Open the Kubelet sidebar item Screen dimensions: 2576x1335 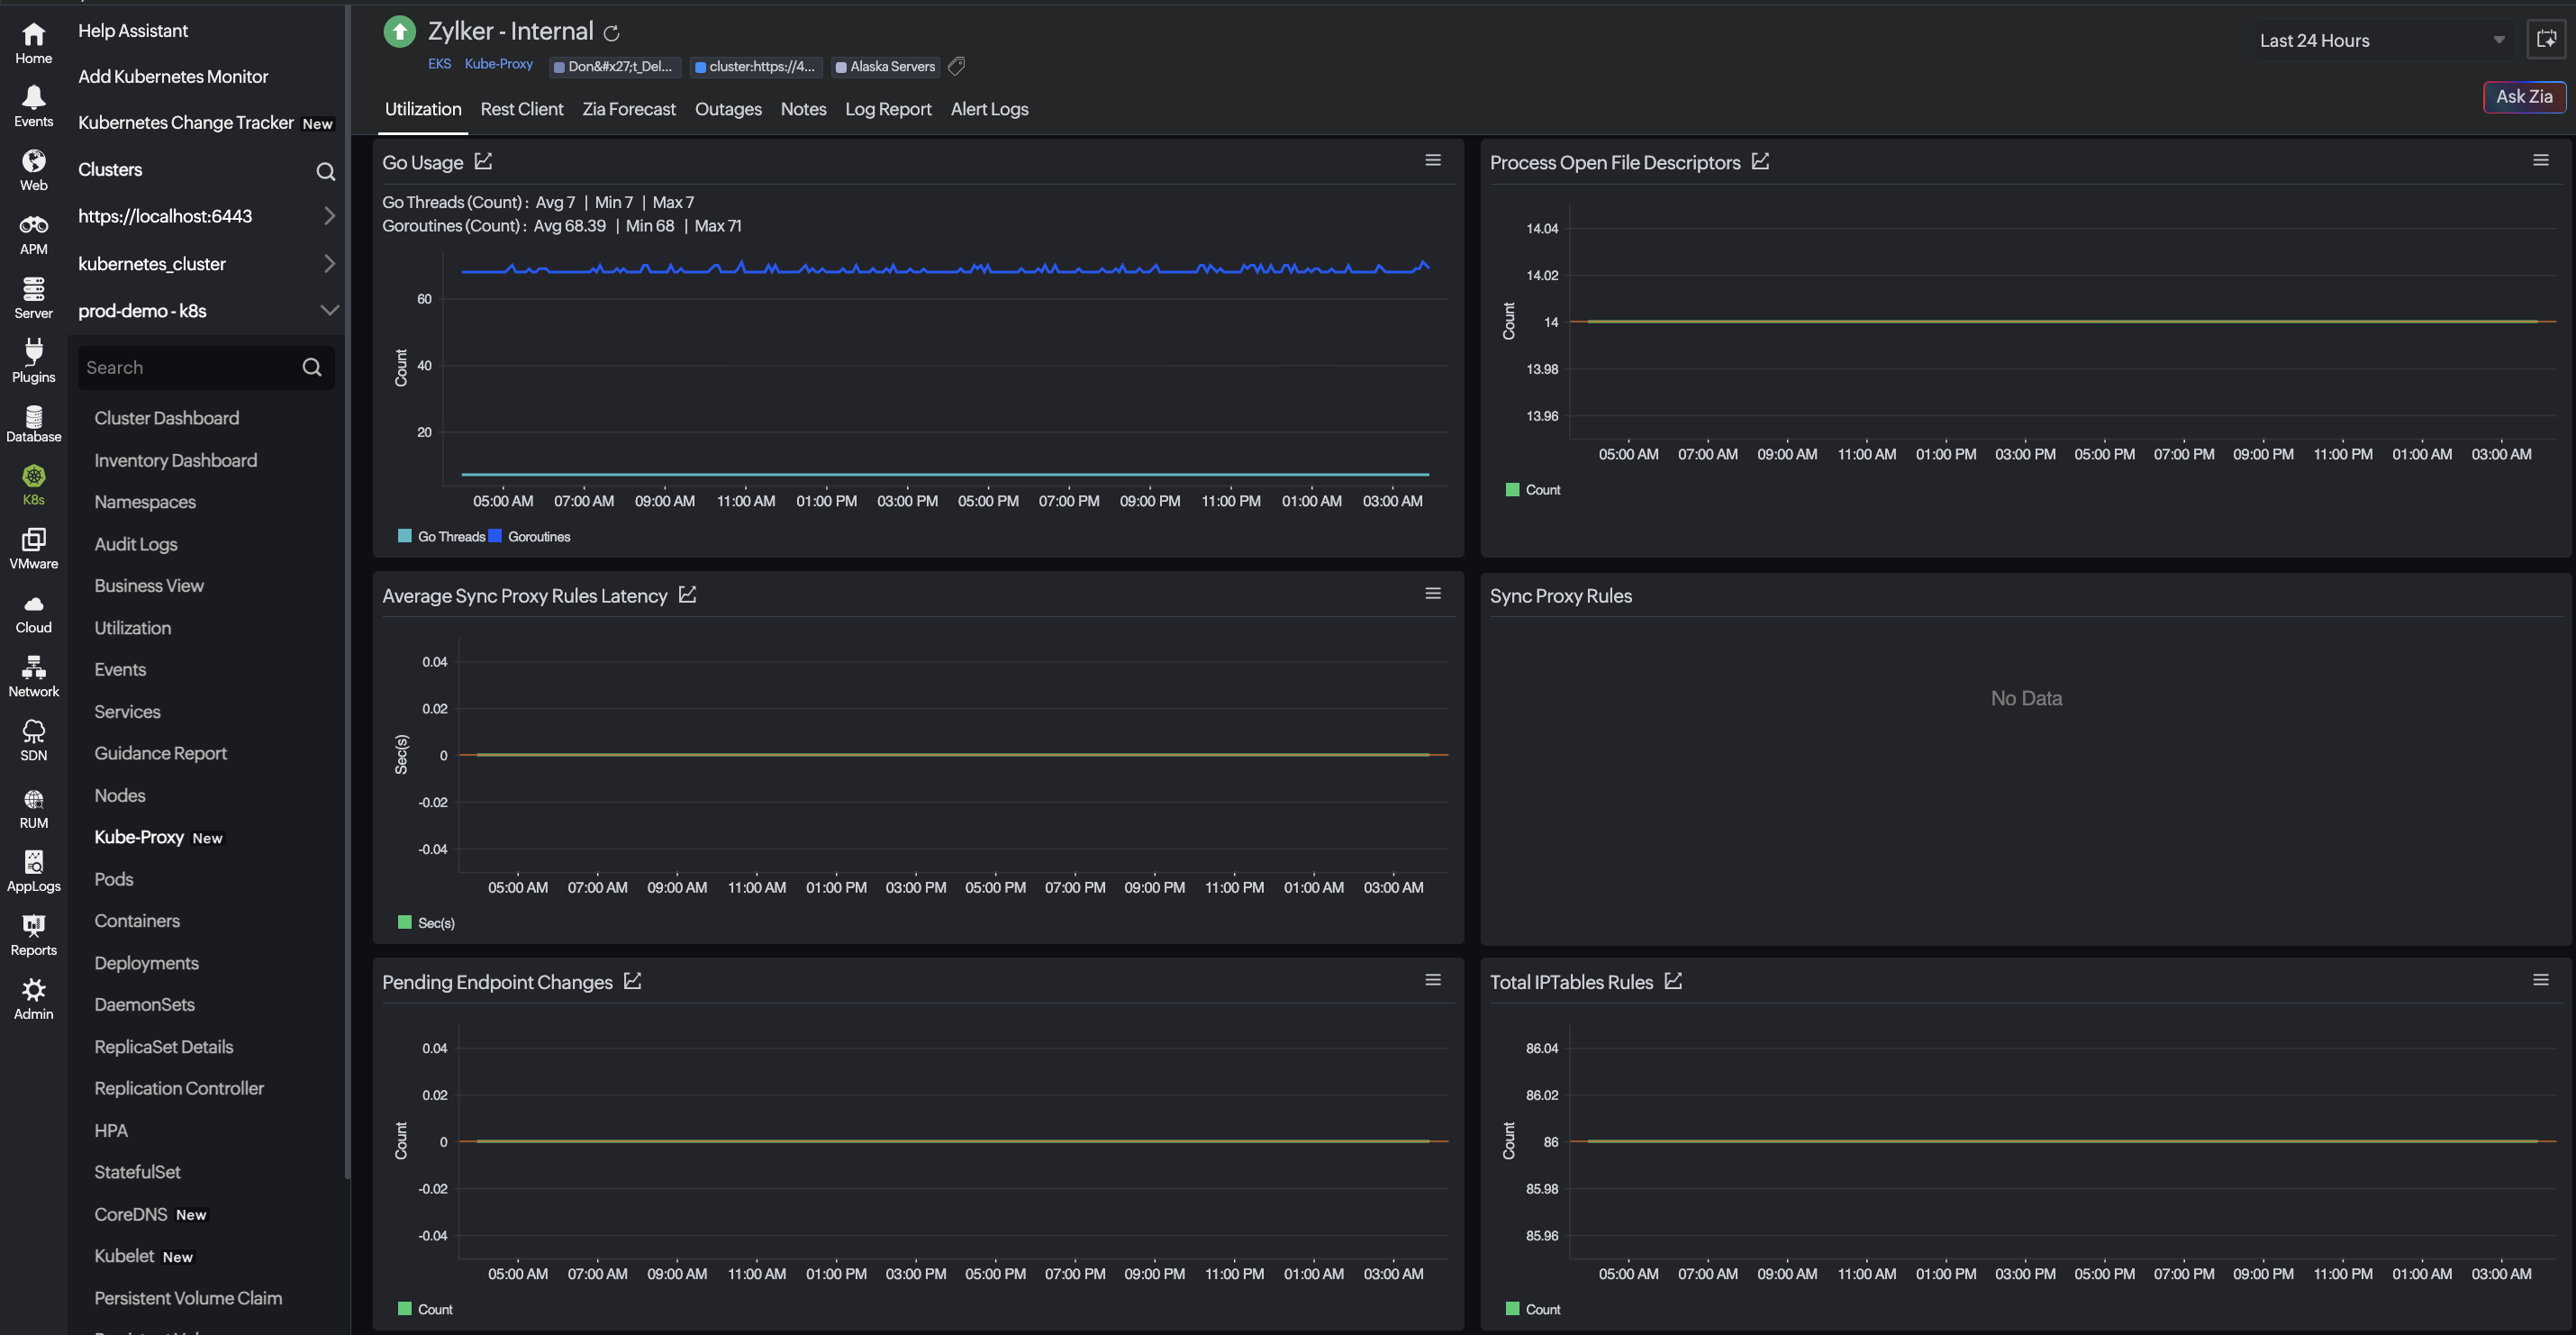pyautogui.click(x=124, y=1256)
